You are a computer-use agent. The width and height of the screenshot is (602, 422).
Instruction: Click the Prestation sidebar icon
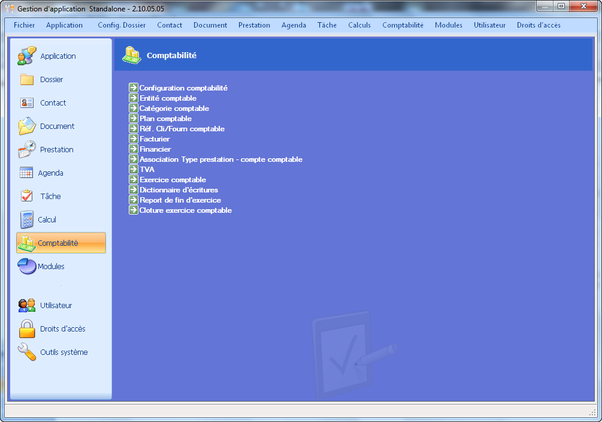(x=27, y=149)
